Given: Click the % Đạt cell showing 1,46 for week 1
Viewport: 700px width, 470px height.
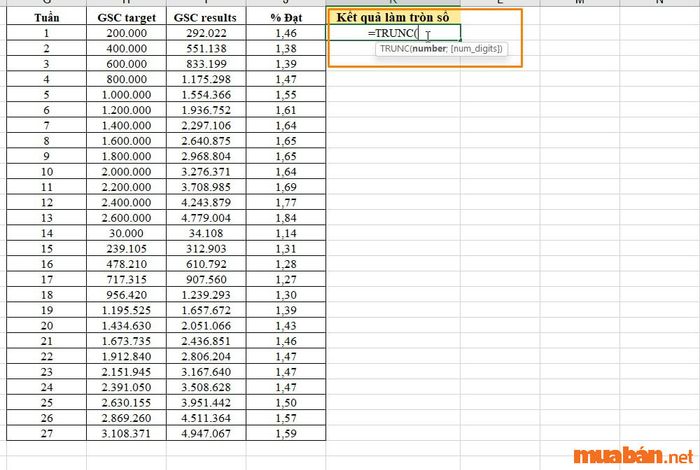Looking at the screenshot, I should [286, 33].
